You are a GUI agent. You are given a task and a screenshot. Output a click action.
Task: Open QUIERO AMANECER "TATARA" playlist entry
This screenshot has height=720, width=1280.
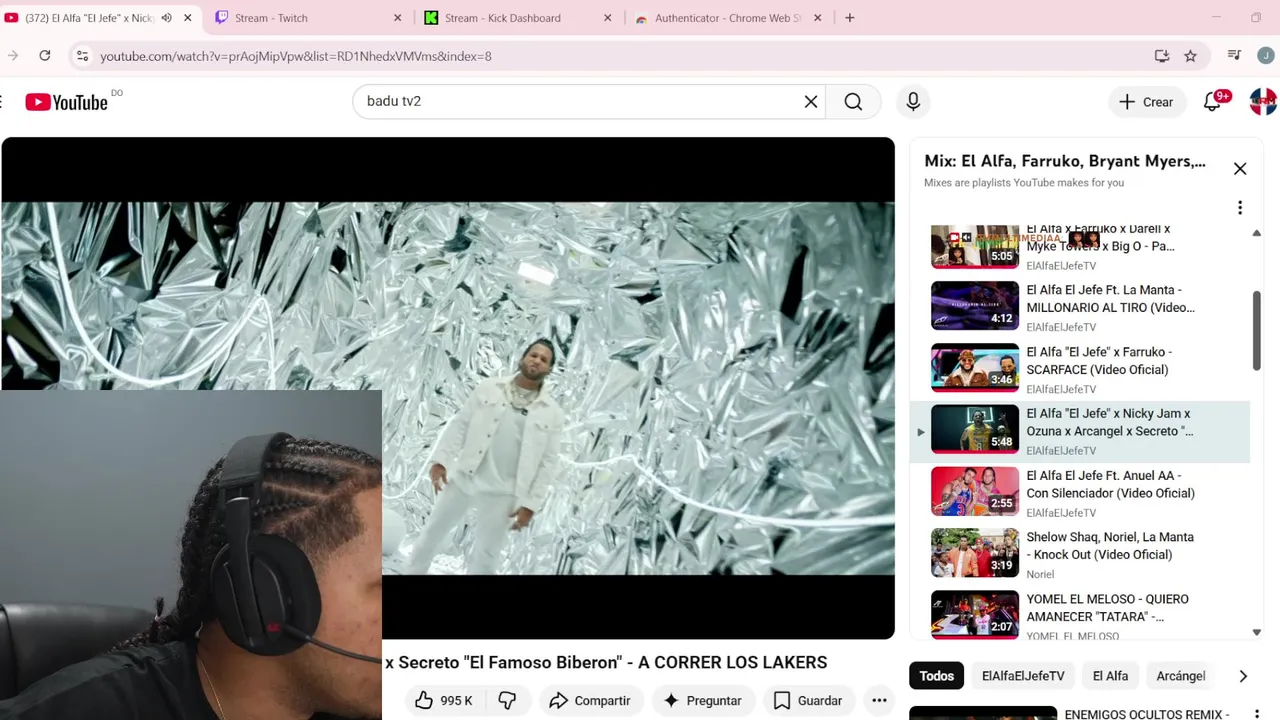click(1080, 614)
